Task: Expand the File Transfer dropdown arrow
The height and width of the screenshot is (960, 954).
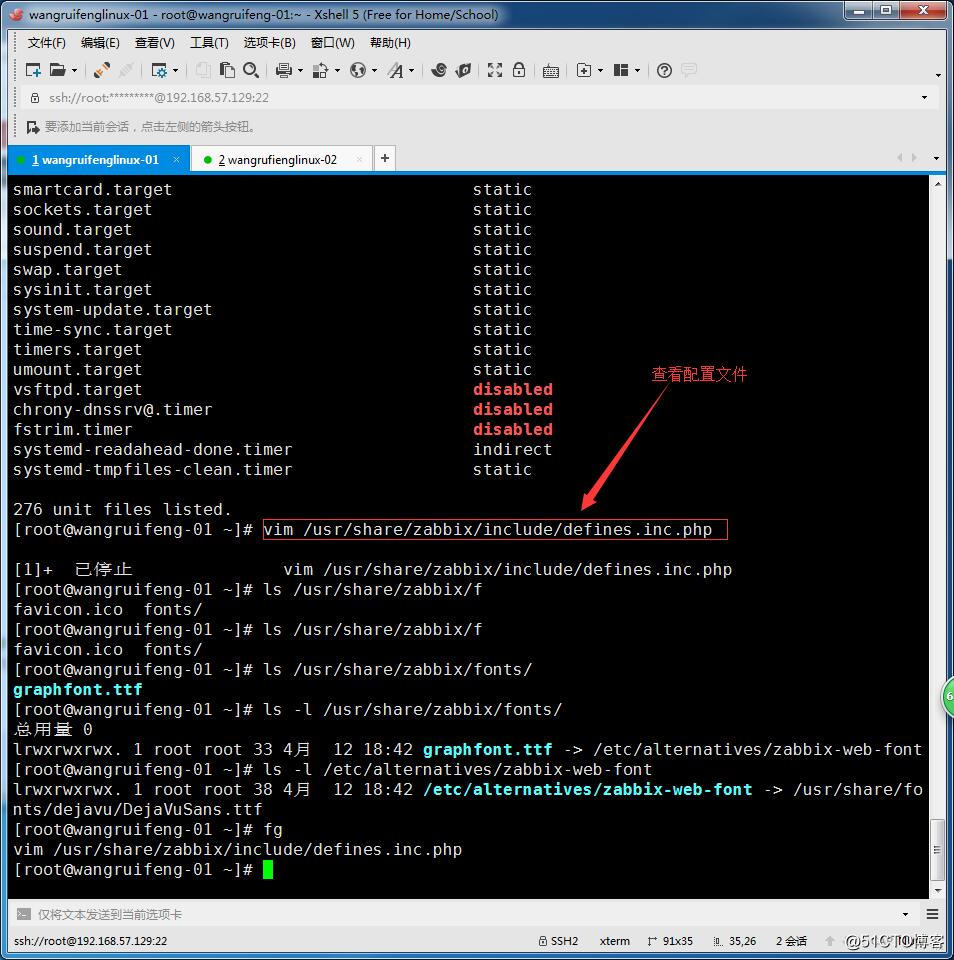Action: coord(337,71)
